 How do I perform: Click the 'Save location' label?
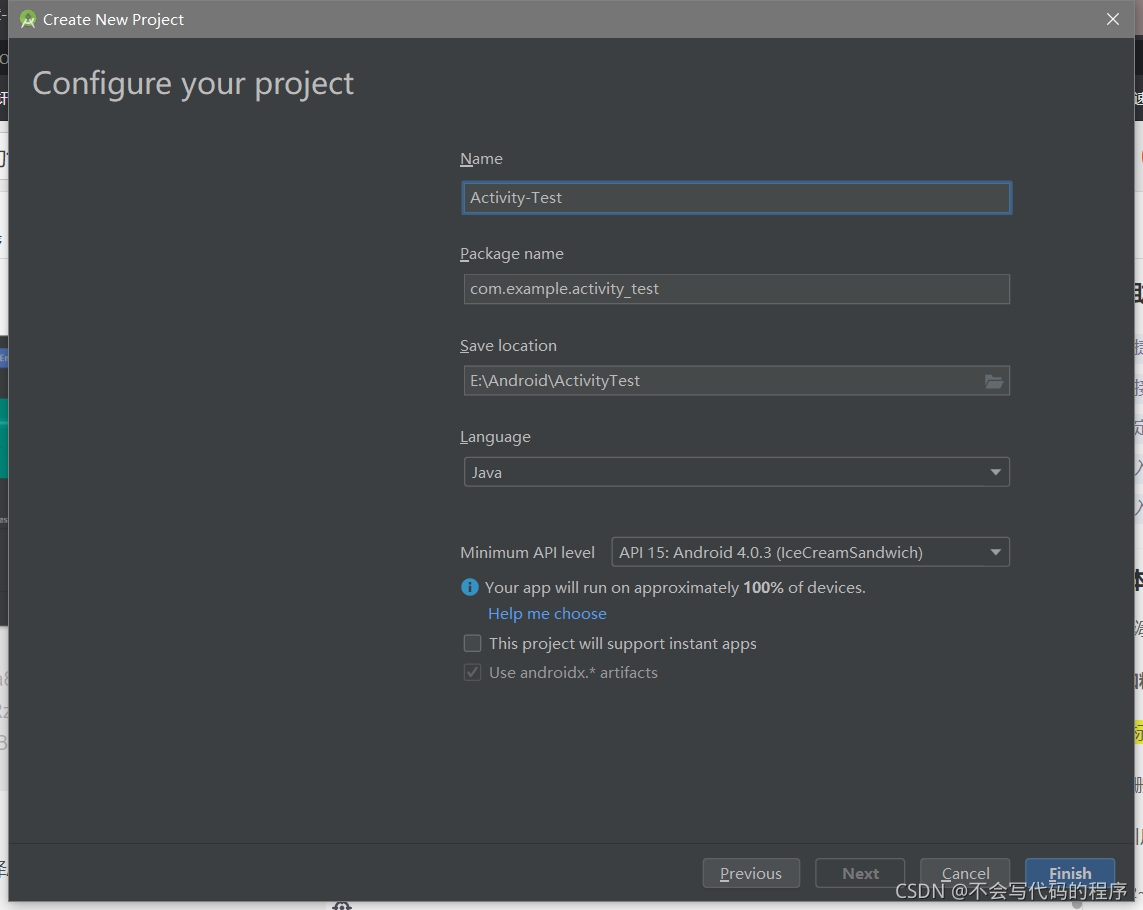coord(508,346)
